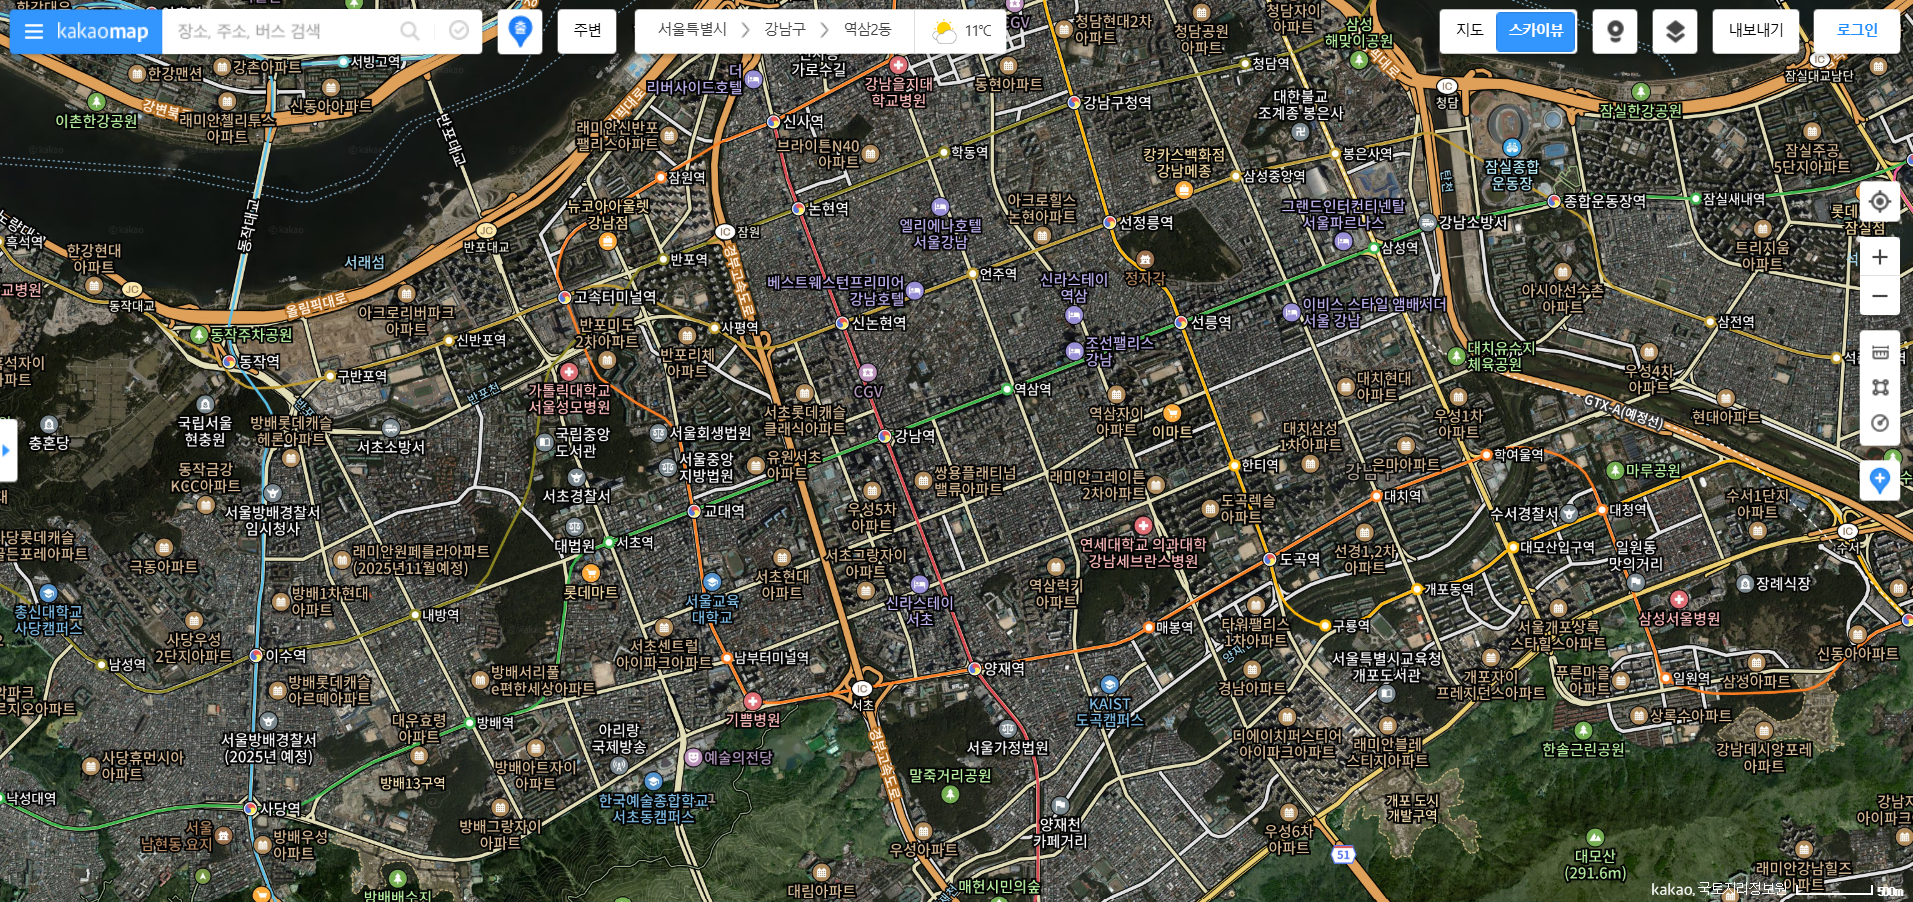
Task: Open the map layers icon
Action: coord(1675,32)
